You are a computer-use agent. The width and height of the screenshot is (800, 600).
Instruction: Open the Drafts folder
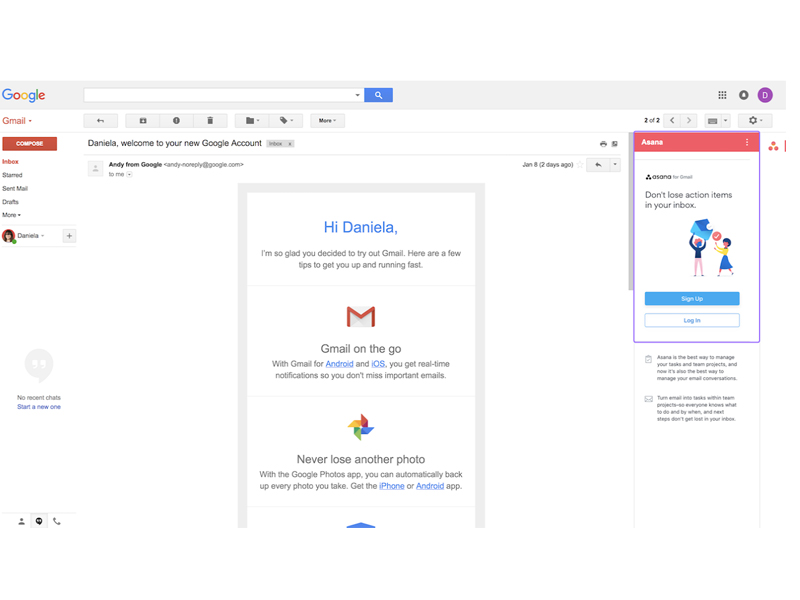click(10, 202)
